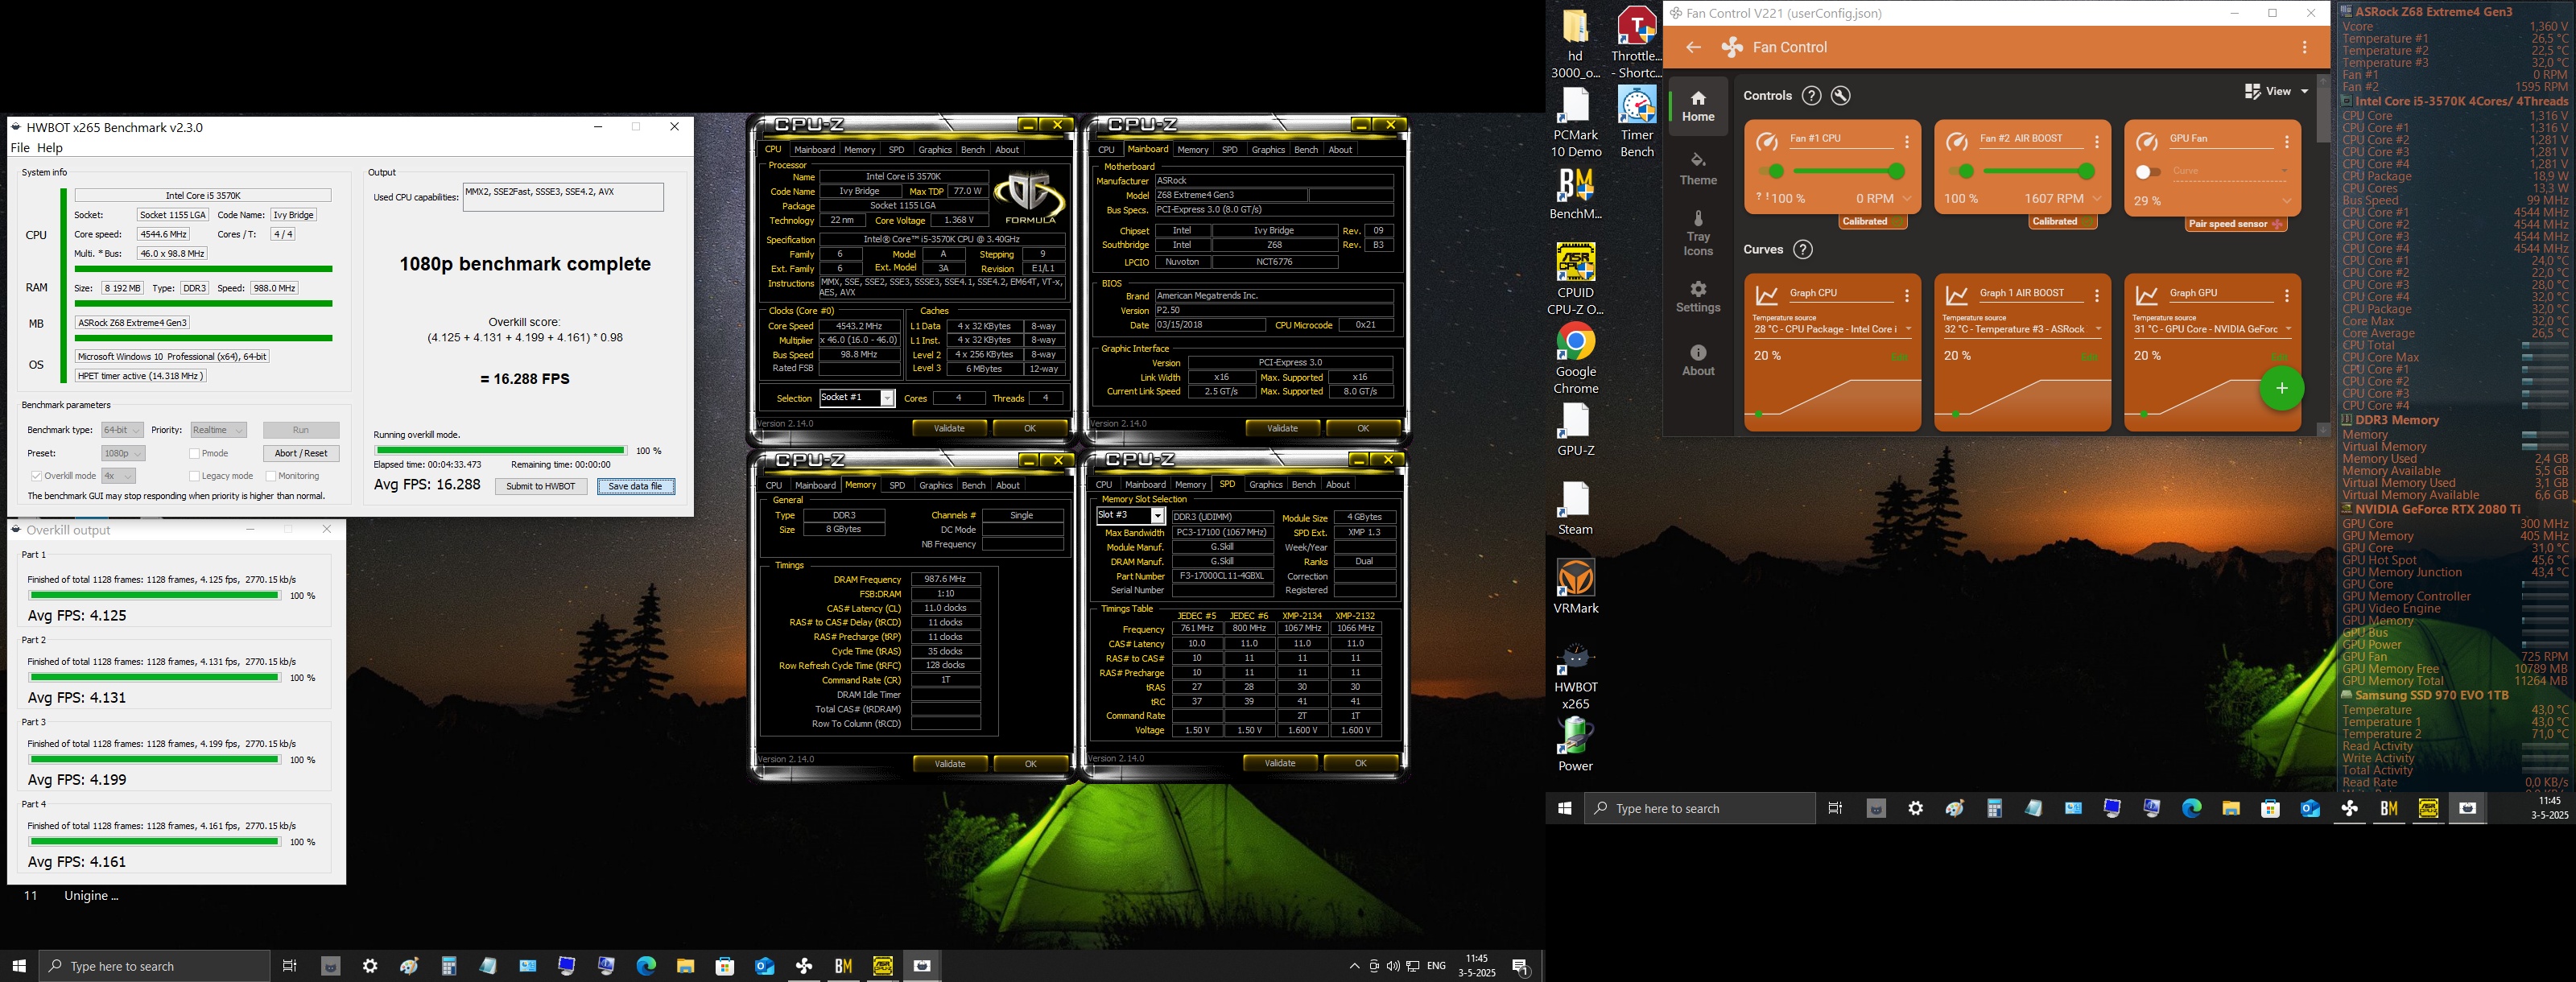Screen dimensions: 2576x982
Task: Select the Google Chrome desktop icon
Action: 1576,359
